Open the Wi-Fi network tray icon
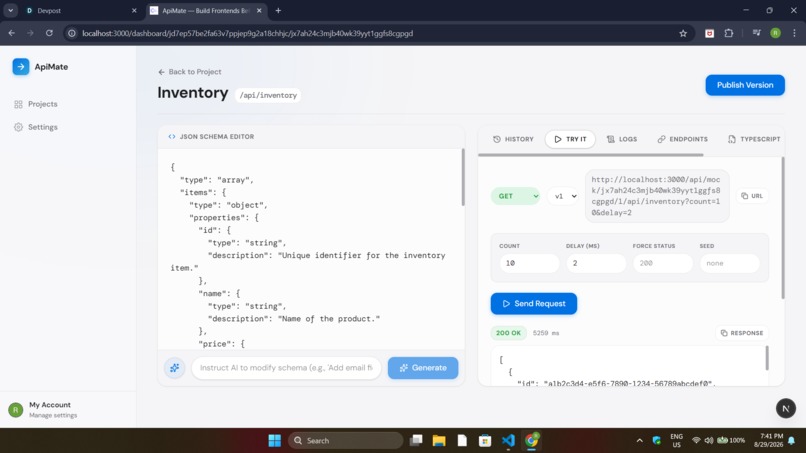Viewport: 806px width, 453px height. (696, 441)
